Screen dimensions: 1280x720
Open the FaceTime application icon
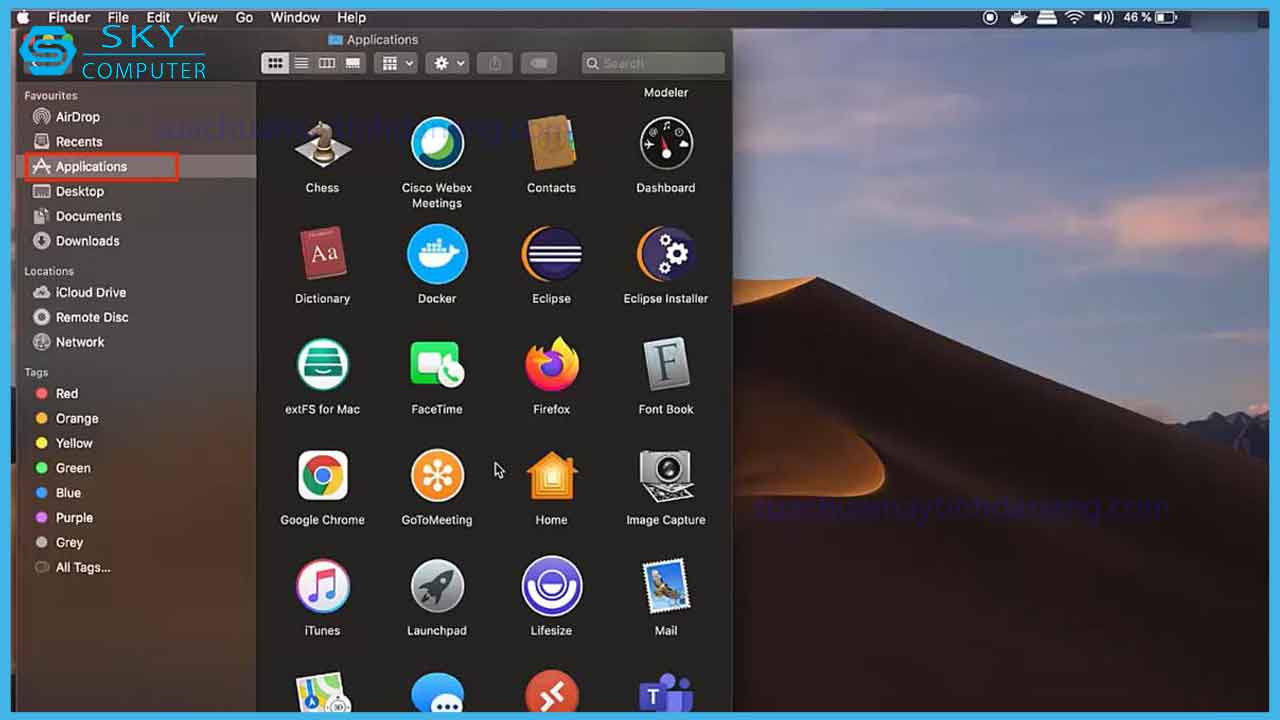click(x=437, y=365)
